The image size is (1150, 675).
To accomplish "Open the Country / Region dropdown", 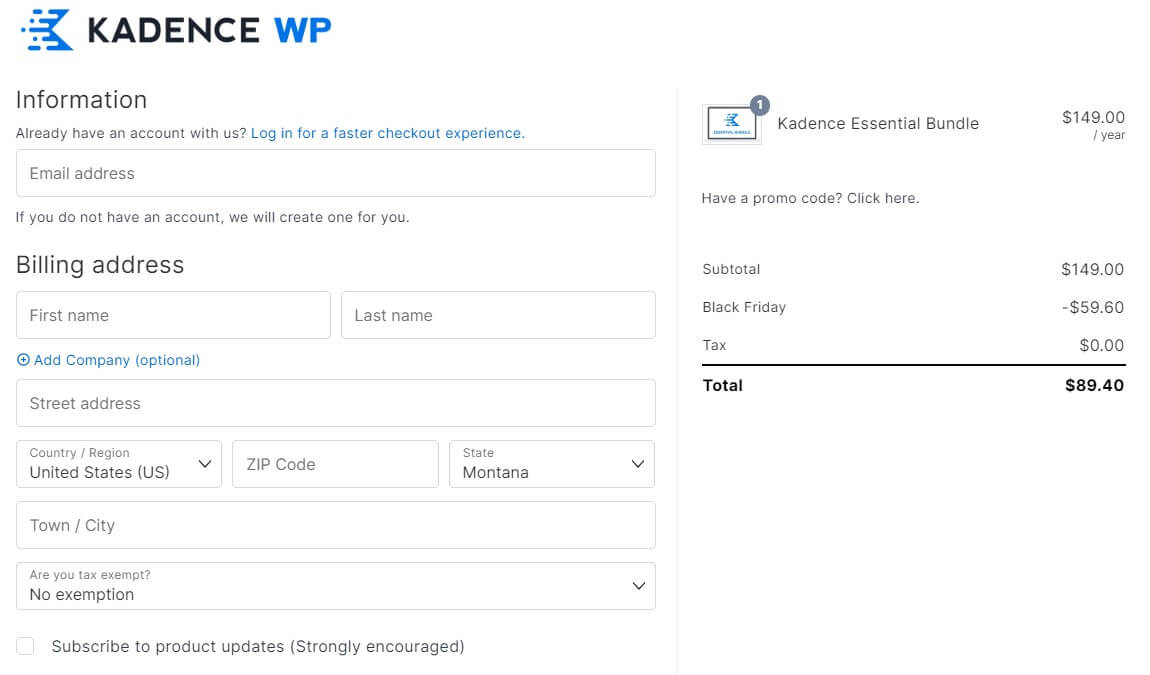I will pyautogui.click(x=119, y=464).
